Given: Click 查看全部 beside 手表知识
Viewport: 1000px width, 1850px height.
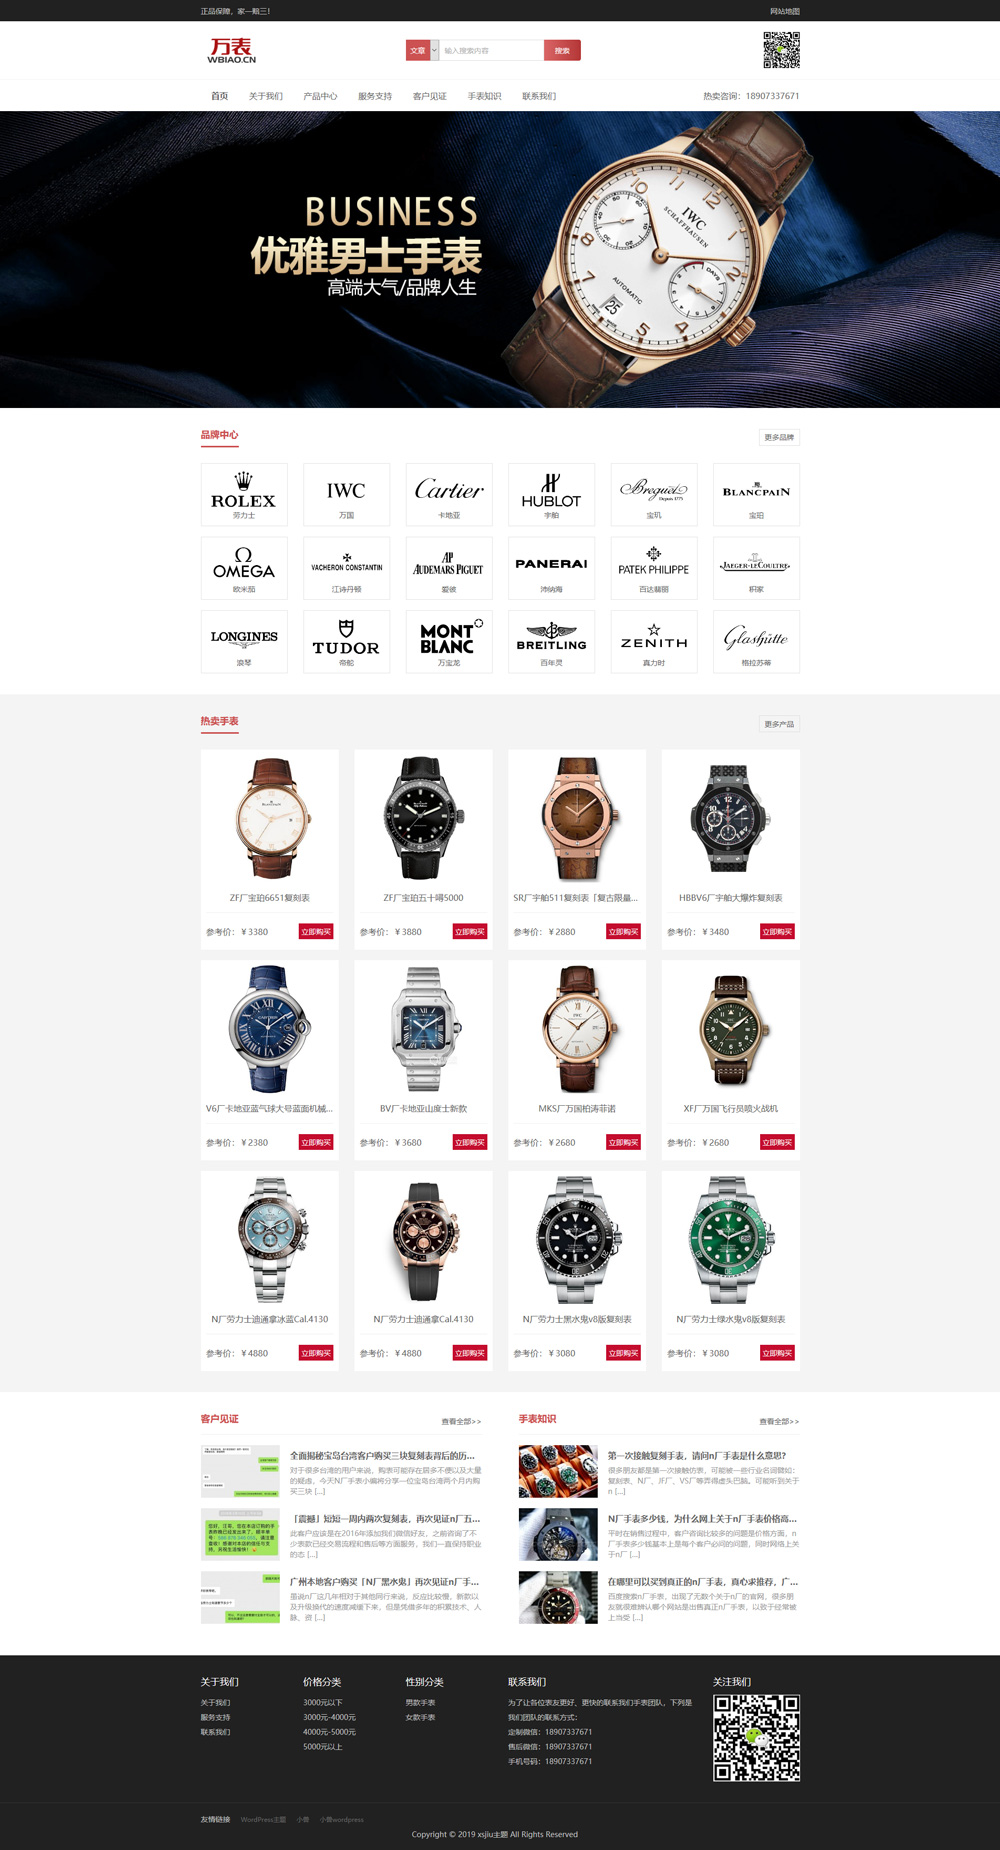Looking at the screenshot, I should (779, 1421).
